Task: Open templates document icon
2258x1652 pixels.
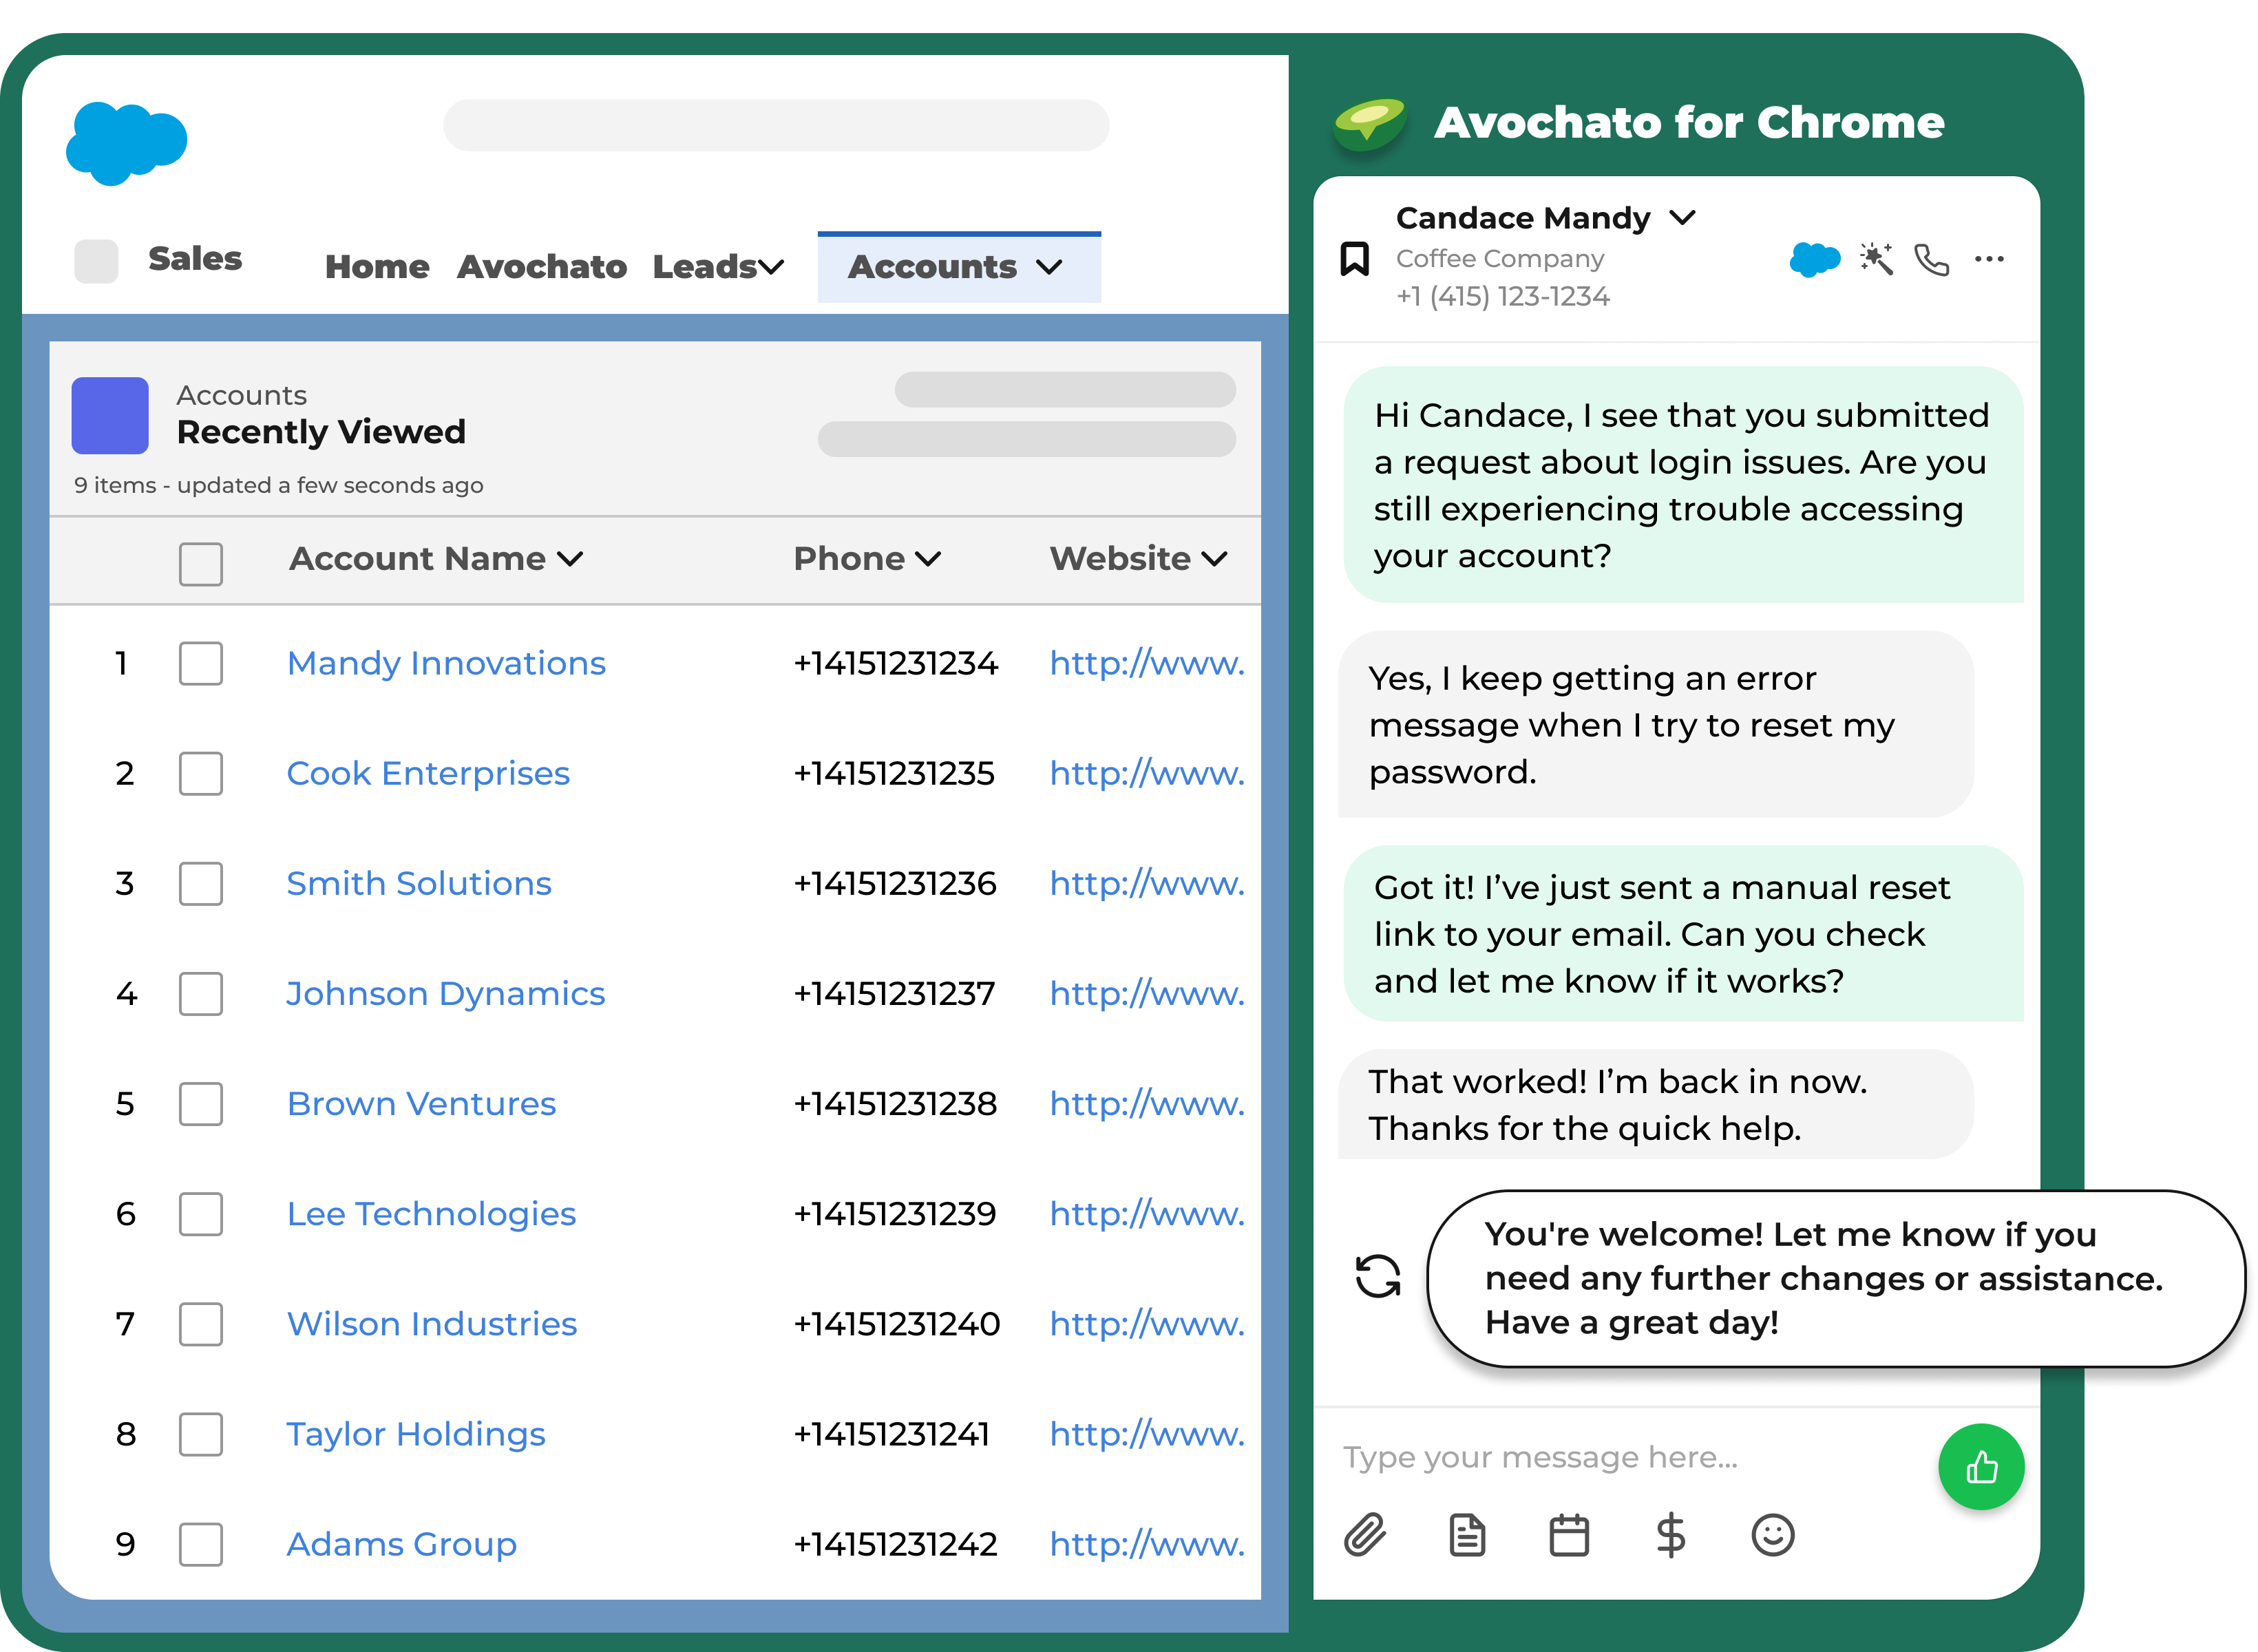Action: 1467,1535
